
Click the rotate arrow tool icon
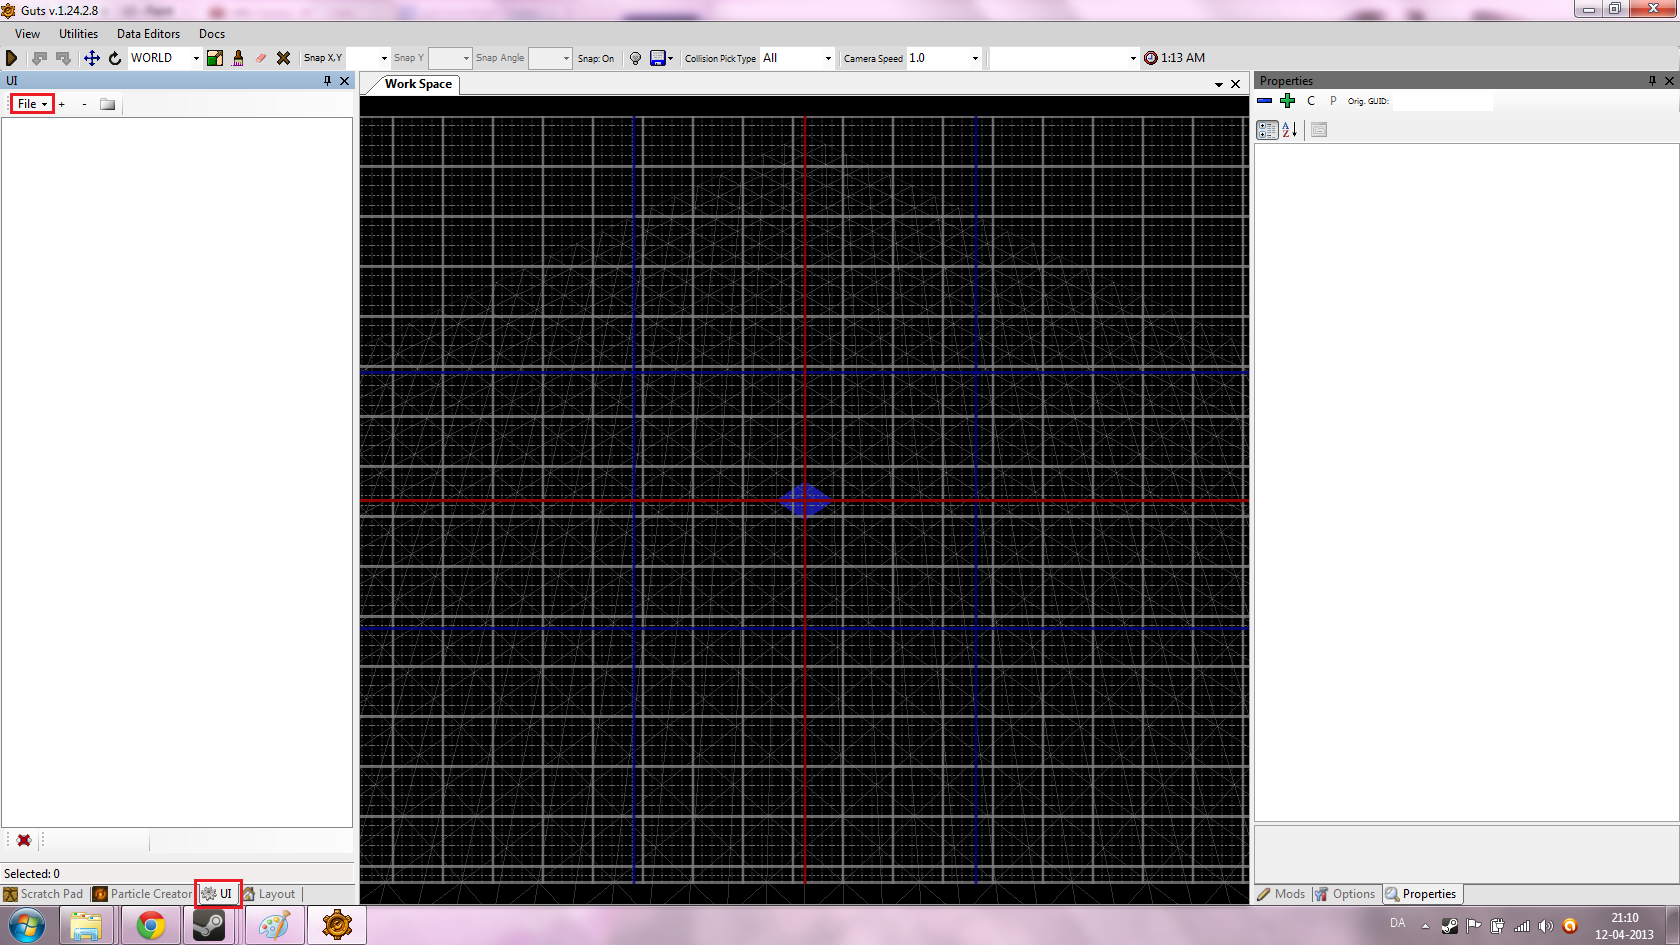pyautogui.click(x=115, y=58)
